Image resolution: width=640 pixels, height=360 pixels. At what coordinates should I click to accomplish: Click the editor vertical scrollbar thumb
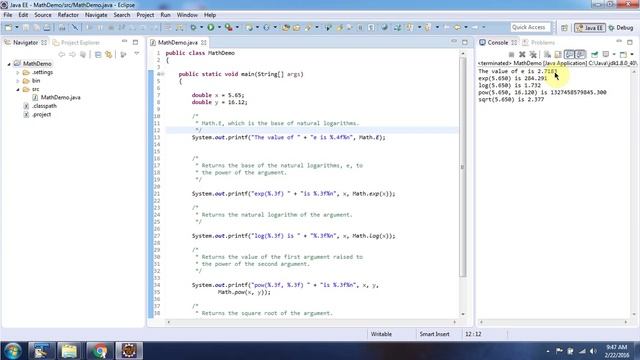462,167
